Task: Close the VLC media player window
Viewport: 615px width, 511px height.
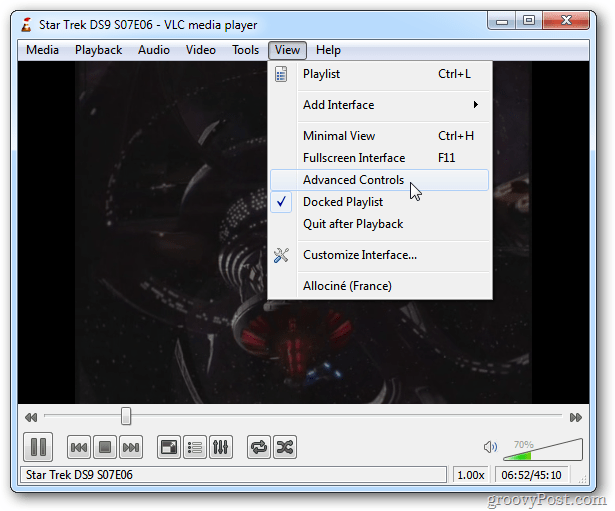Action: tap(566, 20)
